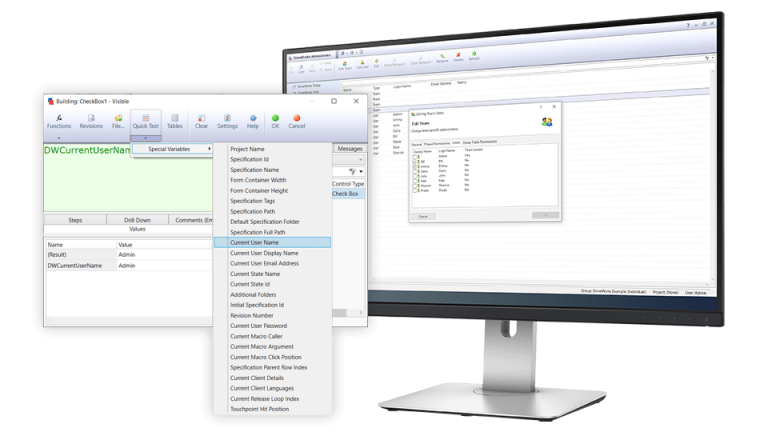Click OK button in the Edit Team dialog
The width and height of the screenshot is (768, 432).
tap(545, 215)
